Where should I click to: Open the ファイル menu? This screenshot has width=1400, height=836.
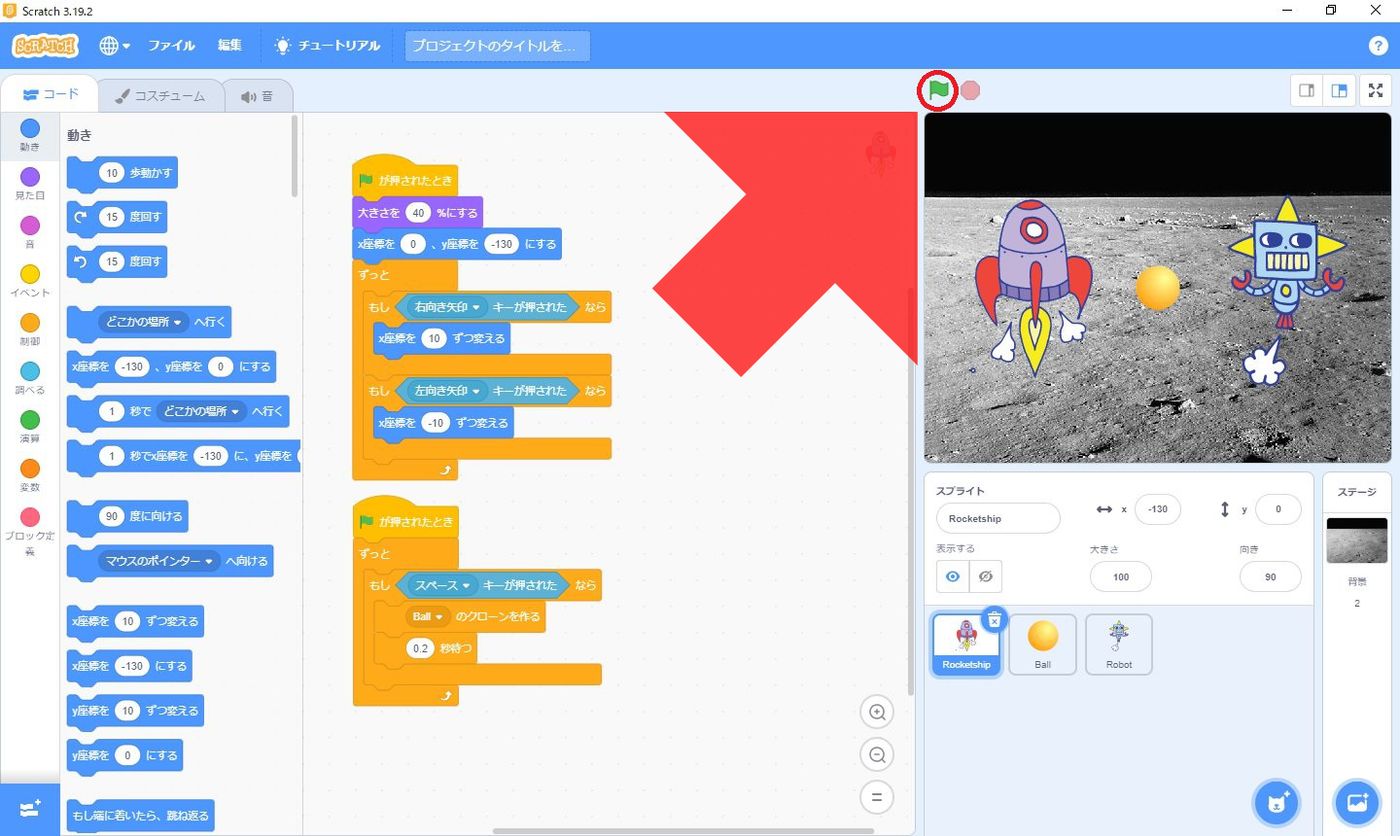(x=171, y=46)
